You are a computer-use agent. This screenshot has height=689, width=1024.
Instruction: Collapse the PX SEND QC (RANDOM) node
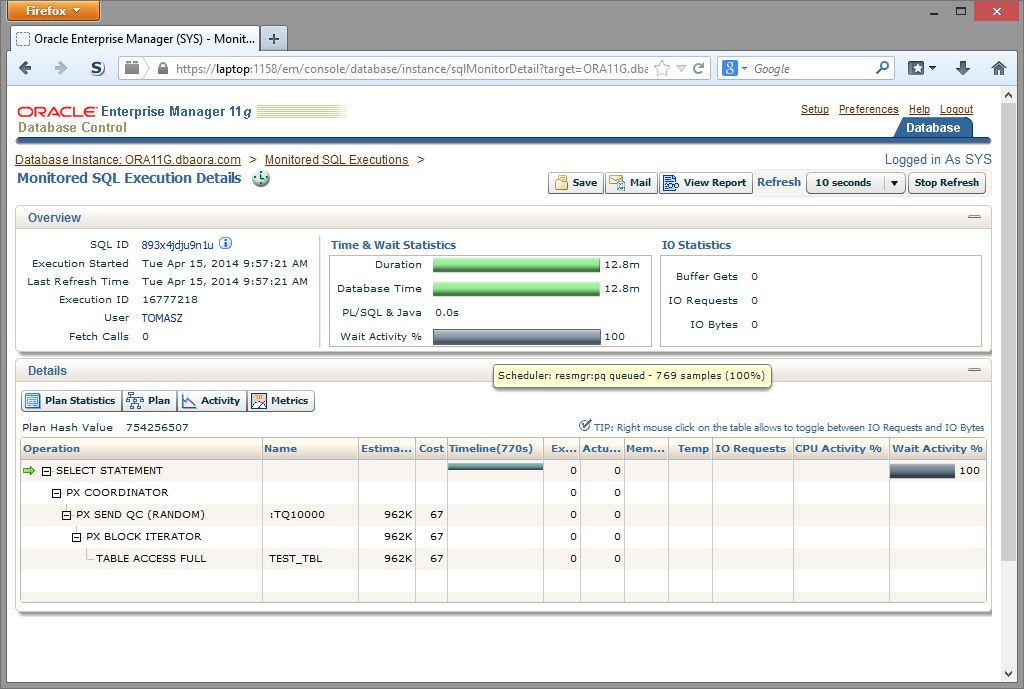[66, 515]
